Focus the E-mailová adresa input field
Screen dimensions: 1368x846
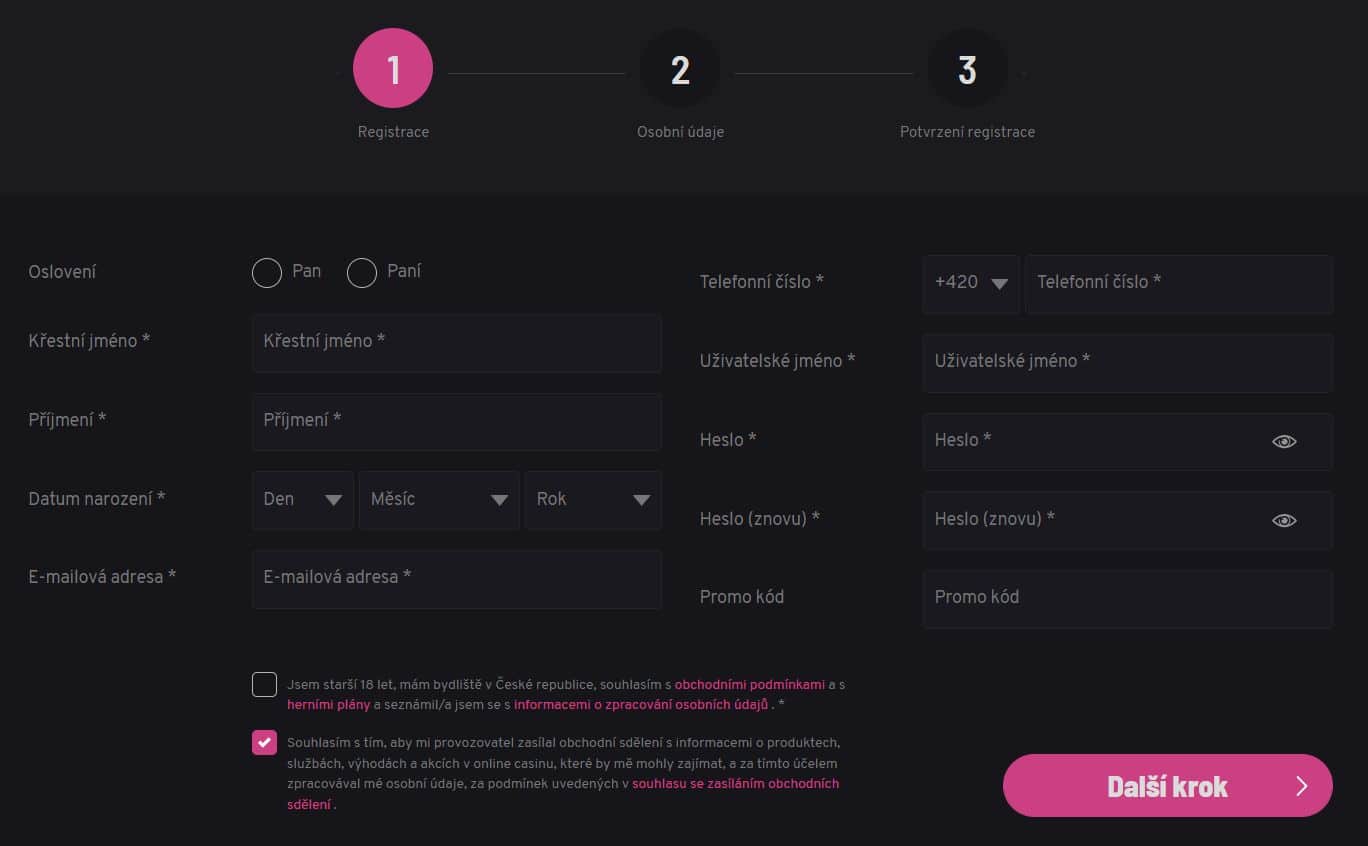click(457, 579)
